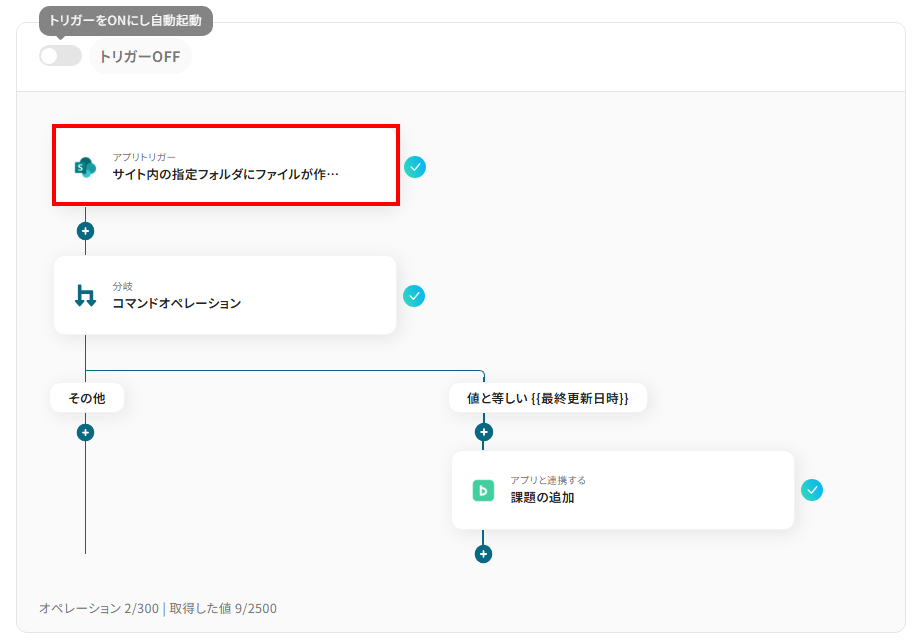Add step under その他 branch
922x642 pixels.
(85, 433)
